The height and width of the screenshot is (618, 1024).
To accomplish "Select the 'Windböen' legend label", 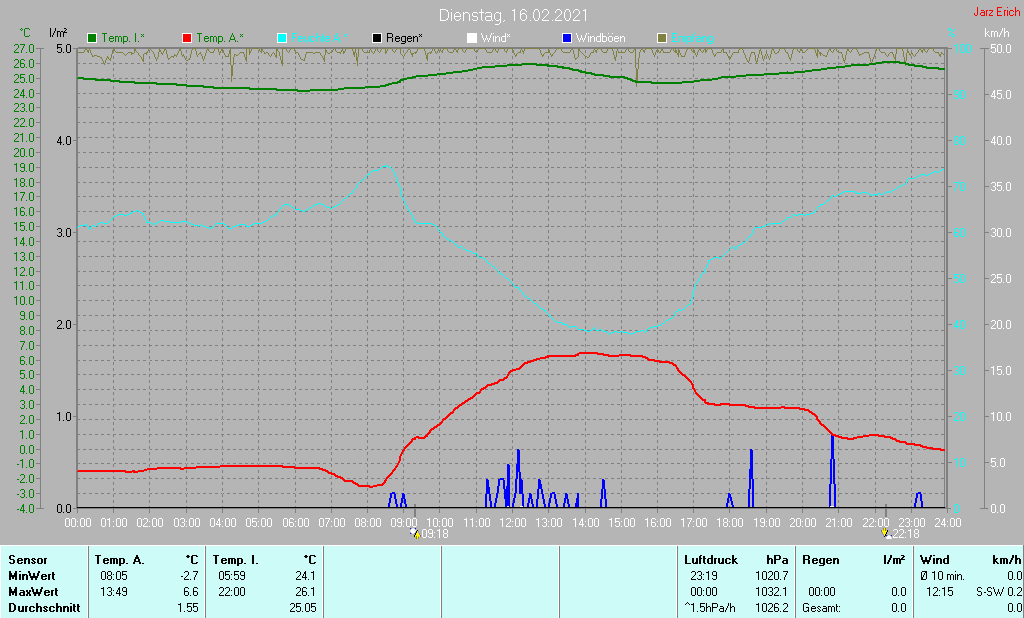I will (x=600, y=39).
